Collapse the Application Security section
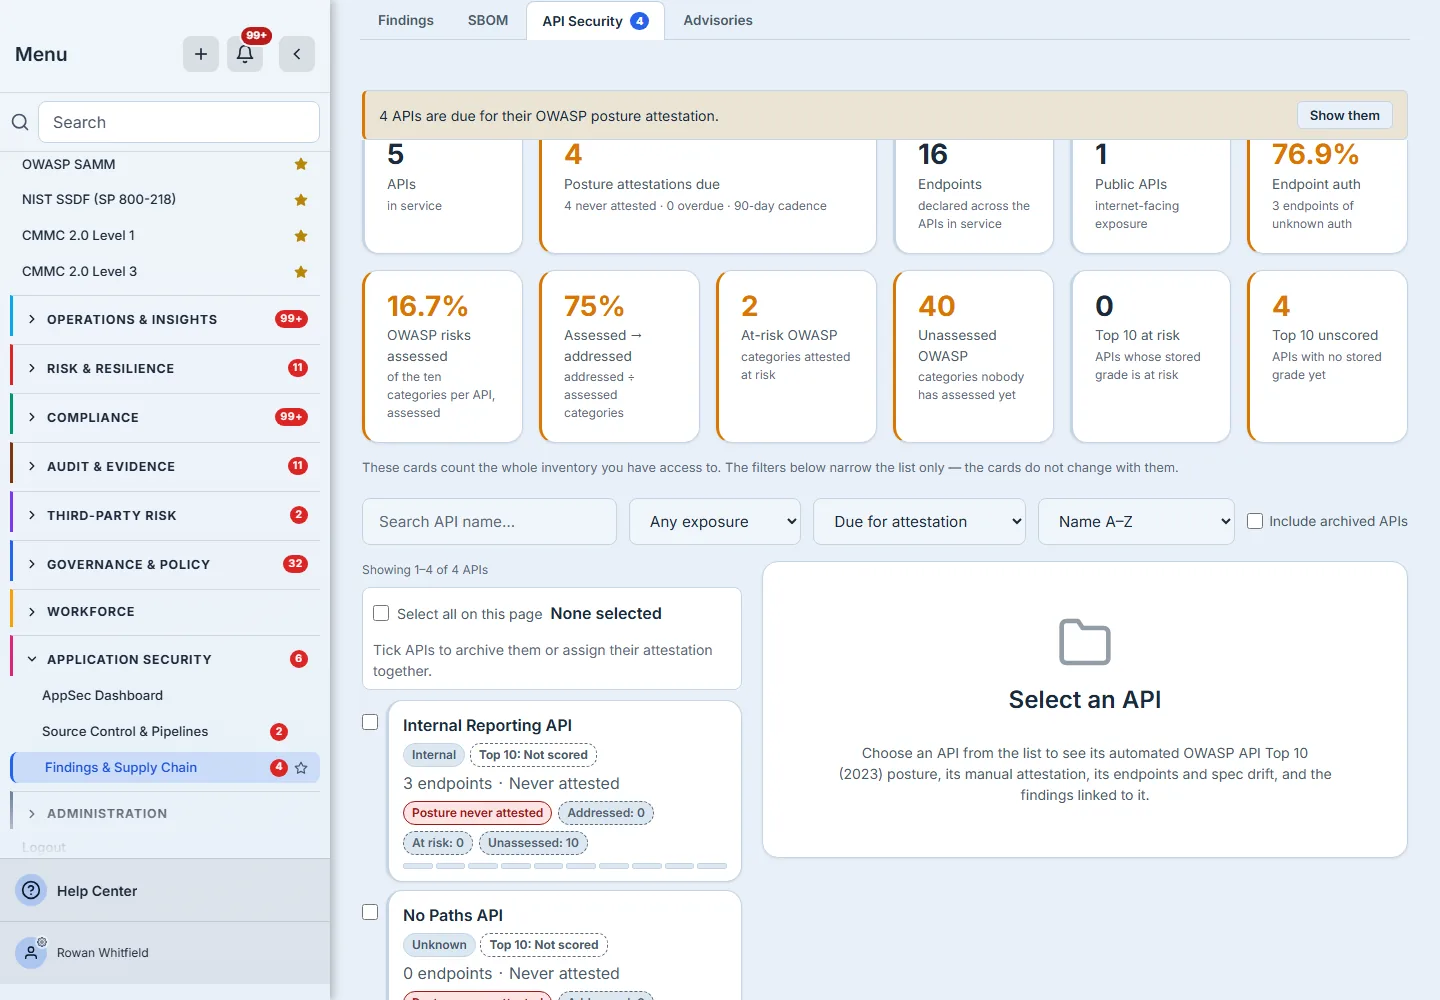The width and height of the screenshot is (1440, 1000). coord(165,660)
